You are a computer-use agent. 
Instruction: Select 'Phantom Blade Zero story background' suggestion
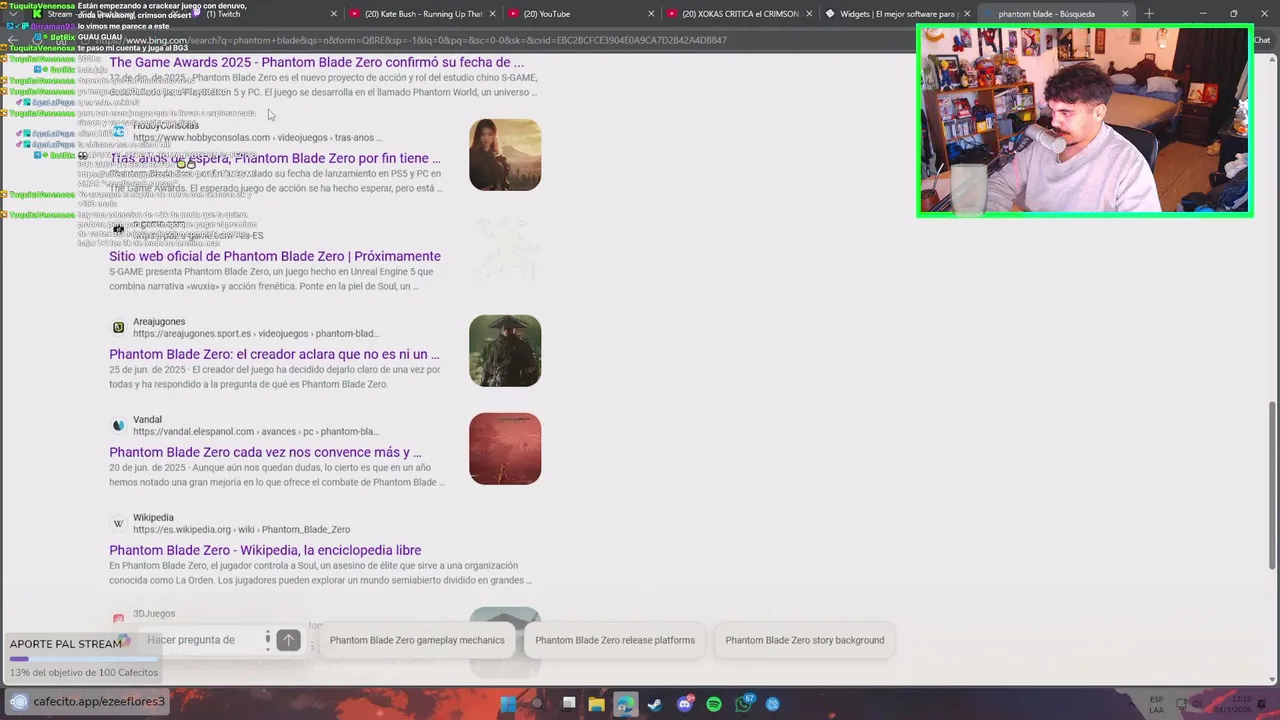click(805, 640)
